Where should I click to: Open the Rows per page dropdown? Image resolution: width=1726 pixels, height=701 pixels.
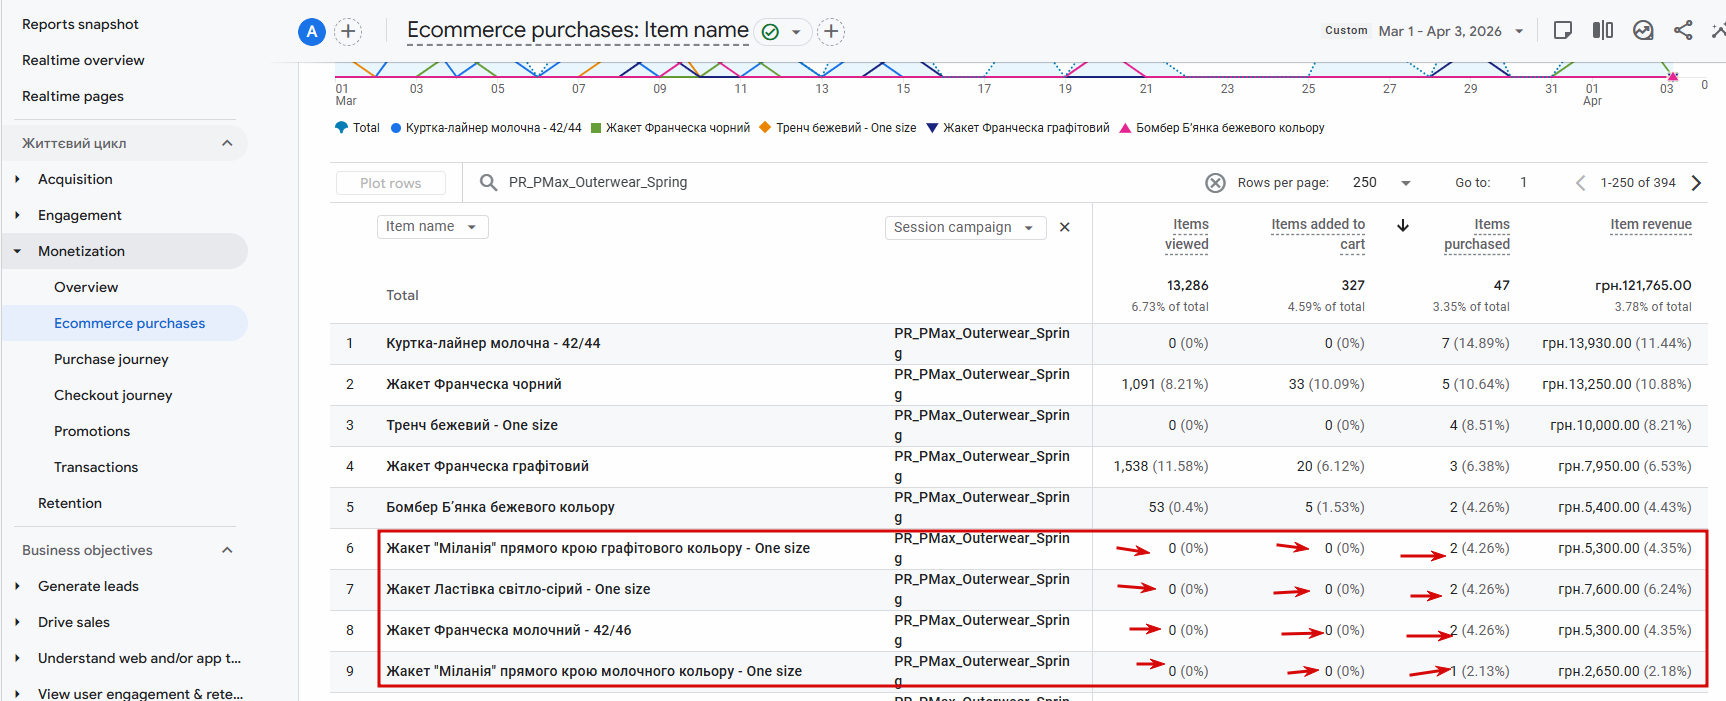click(x=1381, y=183)
